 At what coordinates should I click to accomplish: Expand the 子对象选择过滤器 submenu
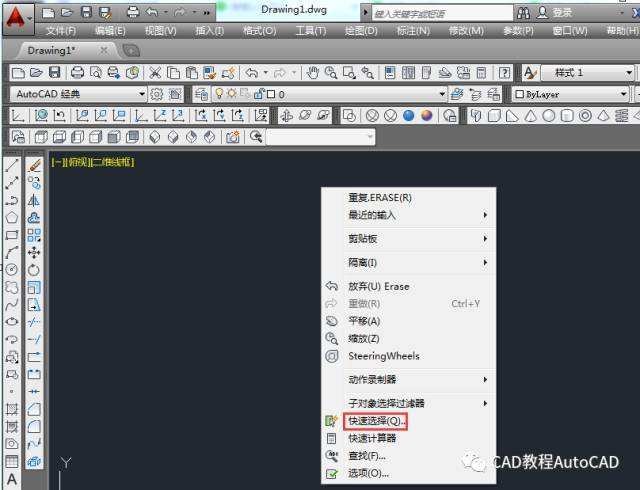[x=409, y=403]
